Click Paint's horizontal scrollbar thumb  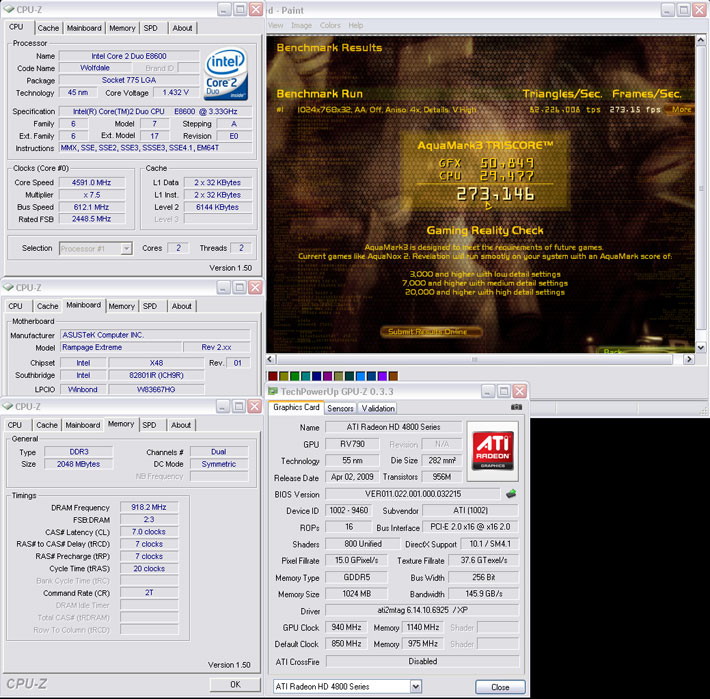pyautogui.click(x=474, y=359)
